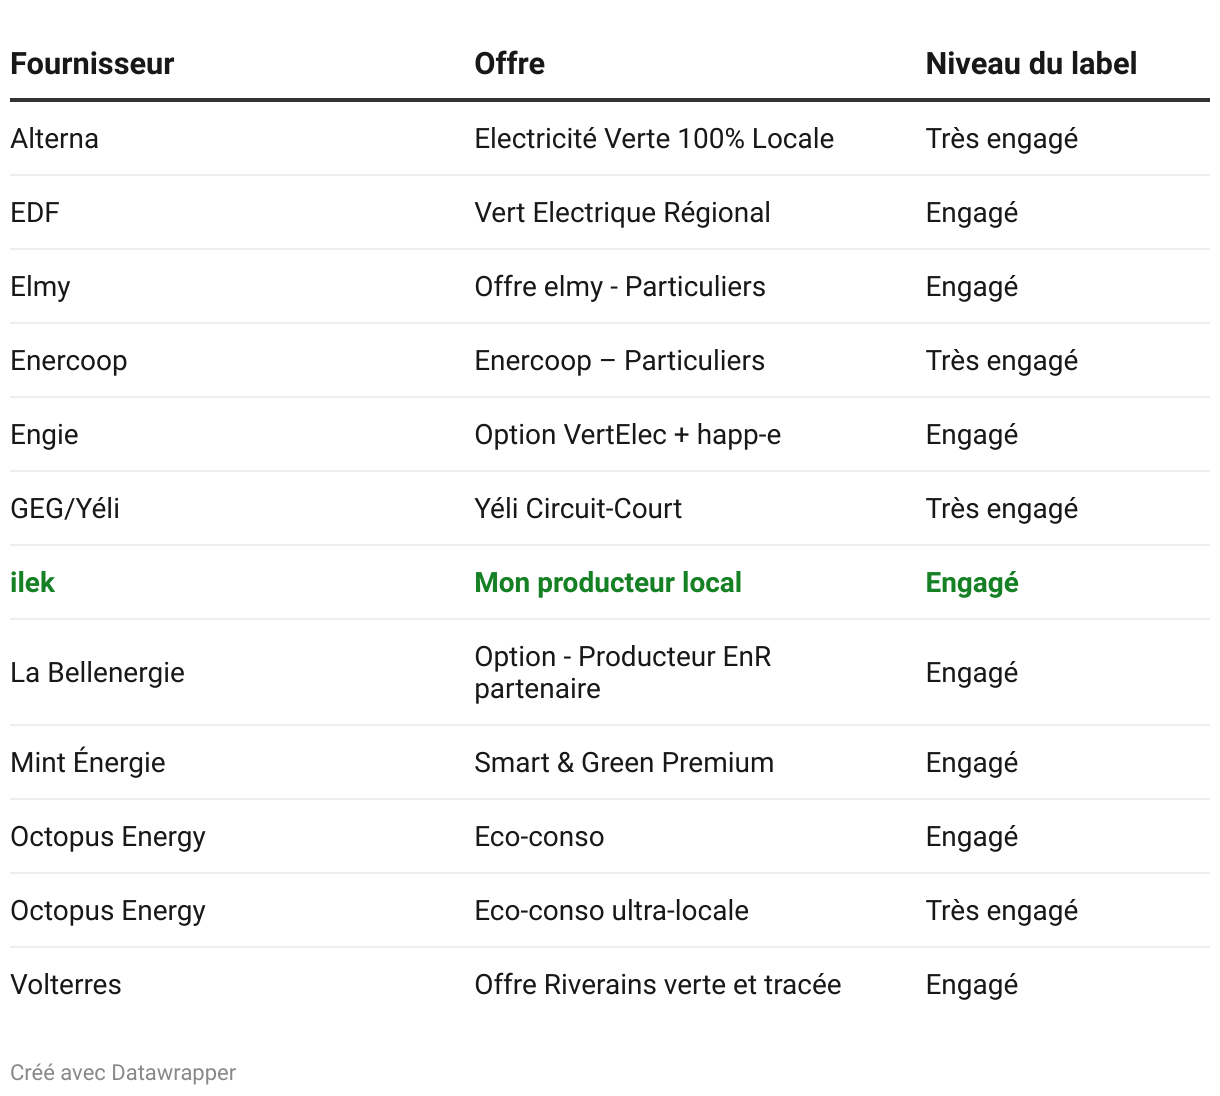This screenshot has height=1096, width=1220.
Task: Select the Alterna supplier cell
Action: (x=55, y=139)
